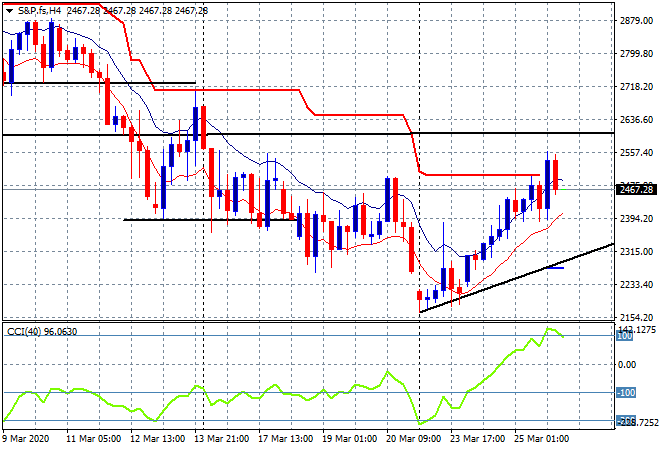This screenshot has width=660, height=450.
Task: Click the last red candlestick
Action: (556, 174)
